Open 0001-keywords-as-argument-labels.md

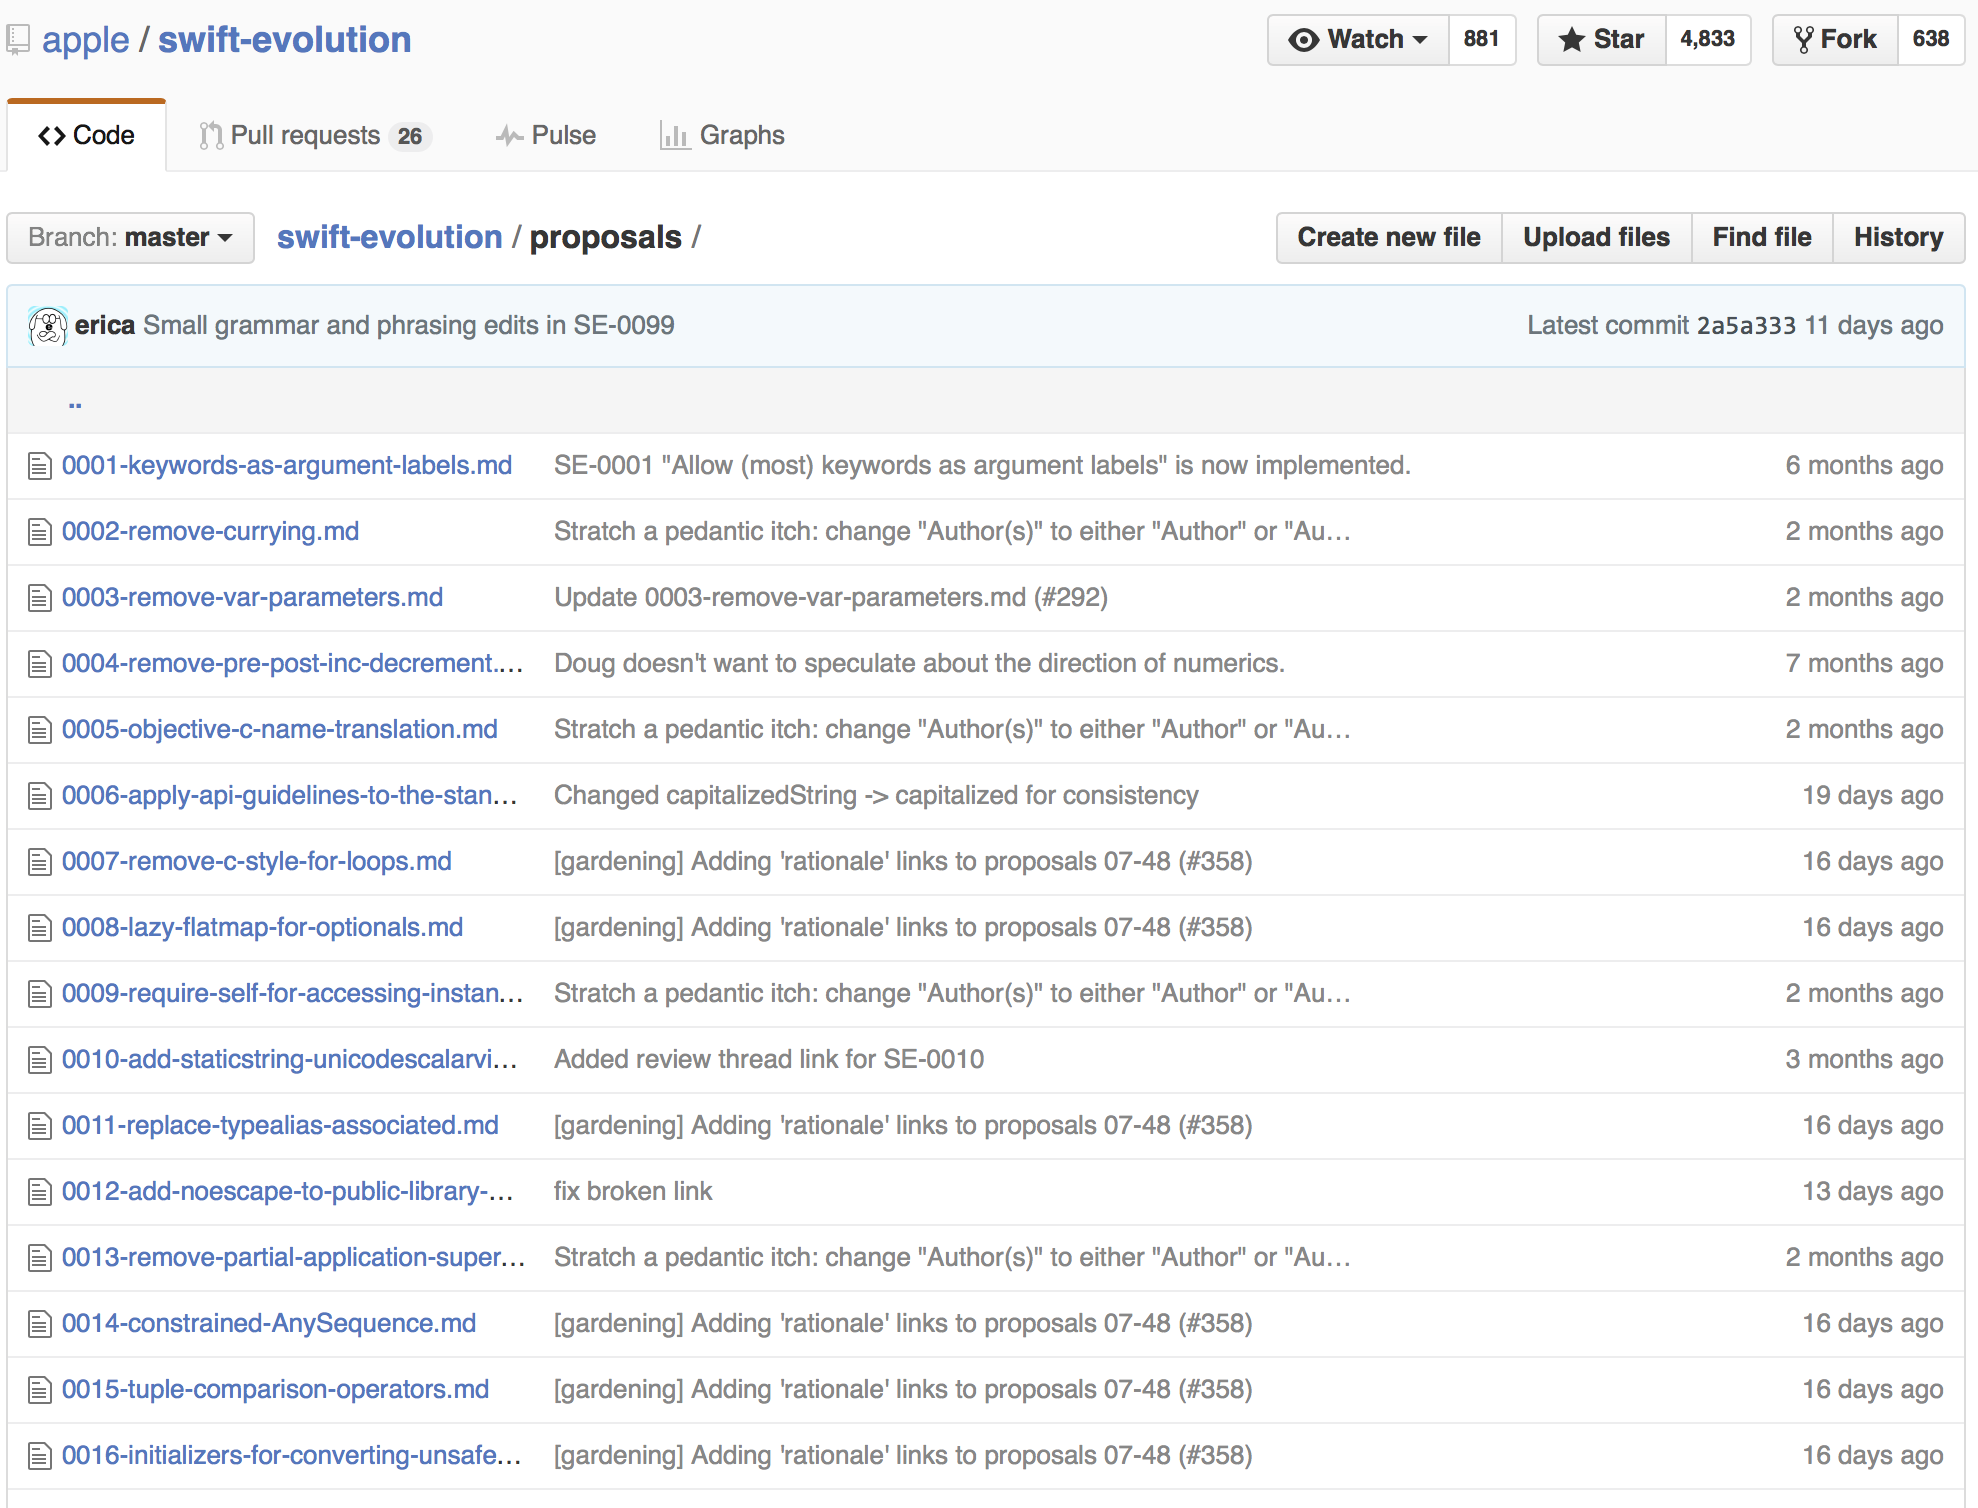(x=287, y=466)
